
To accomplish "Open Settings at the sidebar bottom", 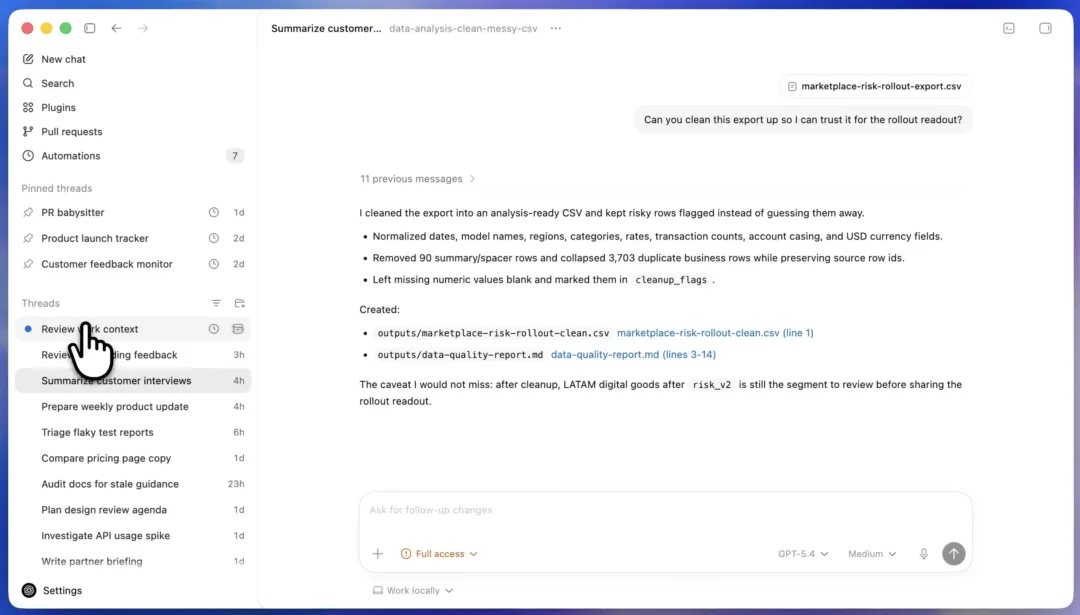I will point(52,590).
